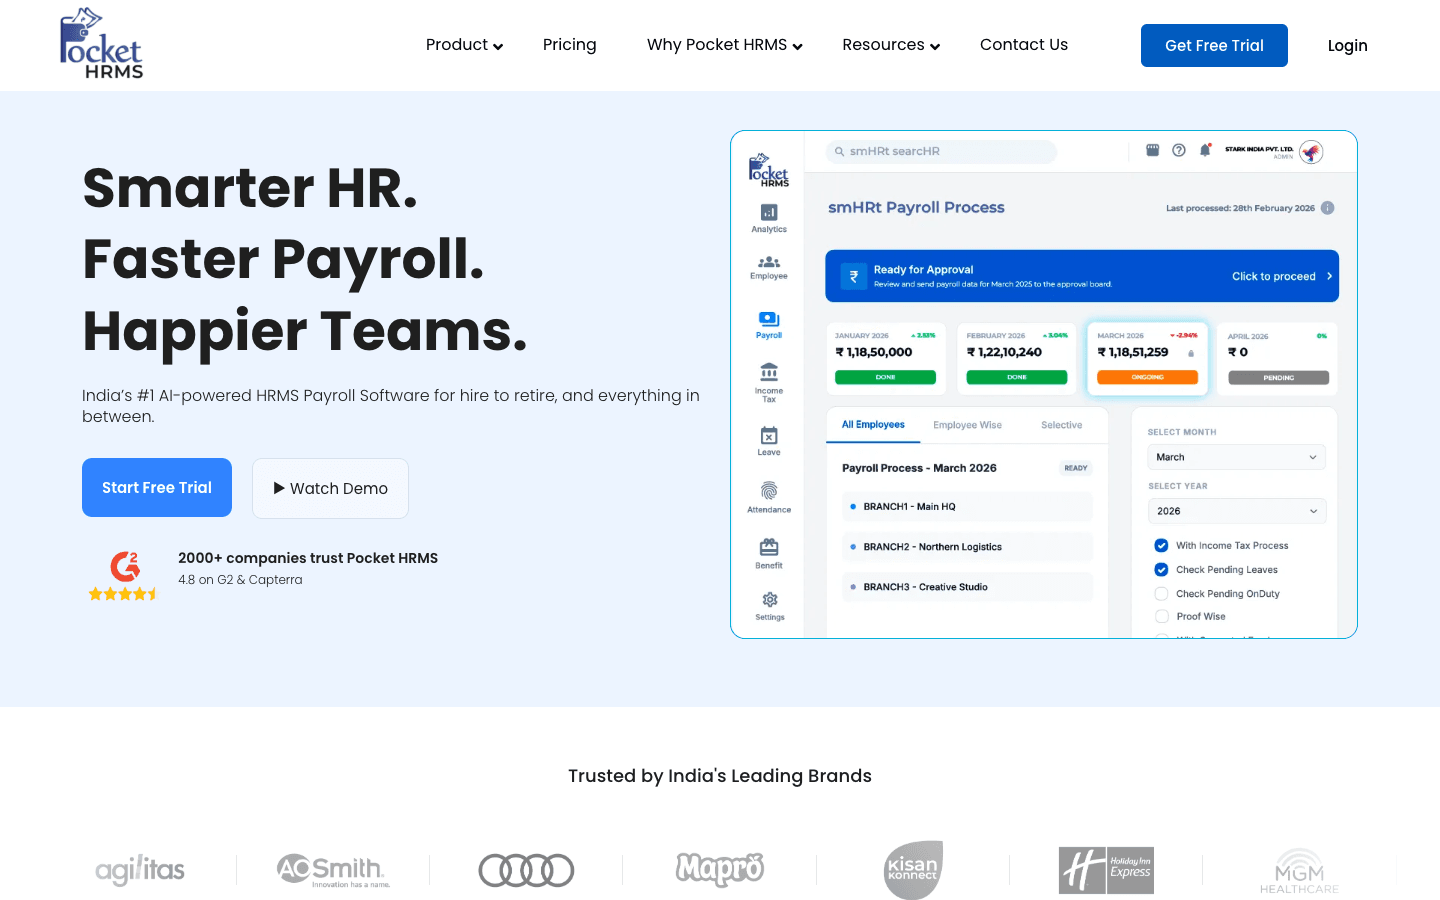The height and width of the screenshot is (900, 1440).
Task: Switch to Employee Wise tab
Action: pyautogui.click(x=967, y=425)
